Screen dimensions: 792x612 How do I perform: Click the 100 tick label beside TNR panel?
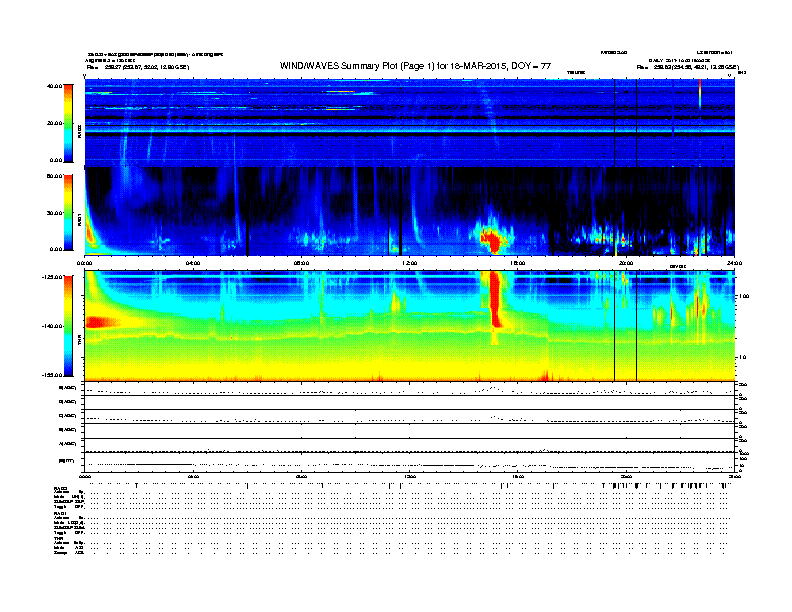point(744,296)
